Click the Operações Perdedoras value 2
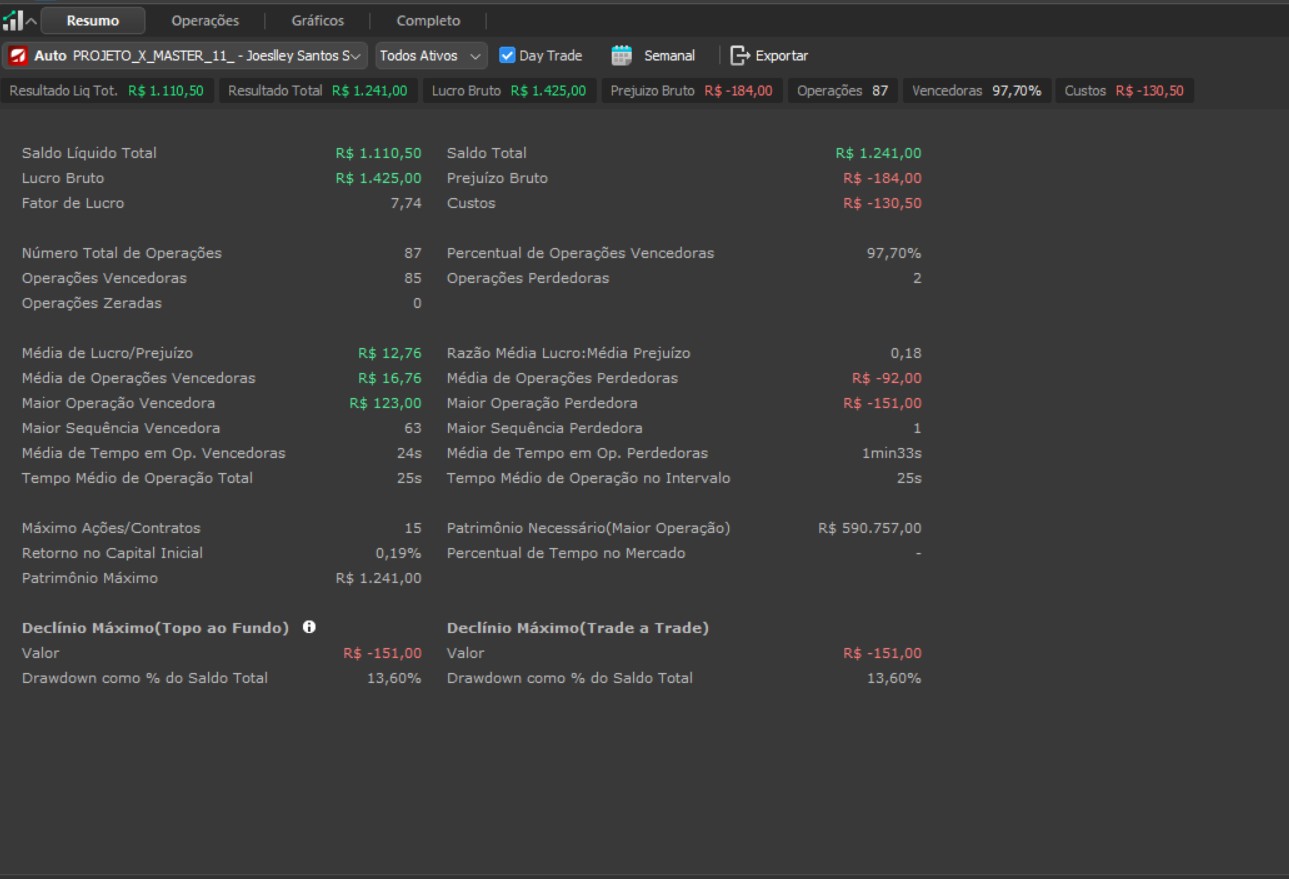The height and width of the screenshot is (879, 1289). [917, 278]
